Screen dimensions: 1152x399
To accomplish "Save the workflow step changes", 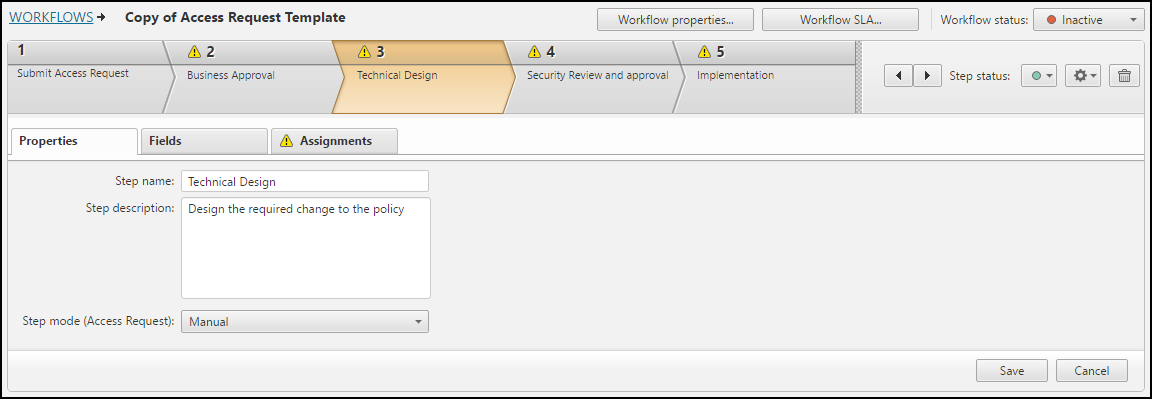I will pos(1012,370).
